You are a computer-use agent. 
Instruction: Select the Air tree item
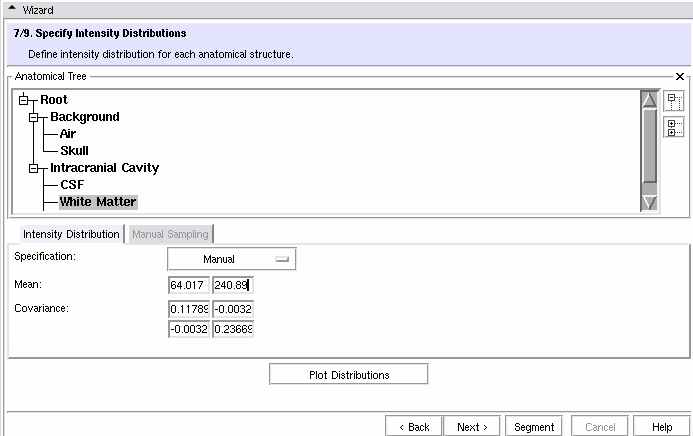[x=67, y=134]
